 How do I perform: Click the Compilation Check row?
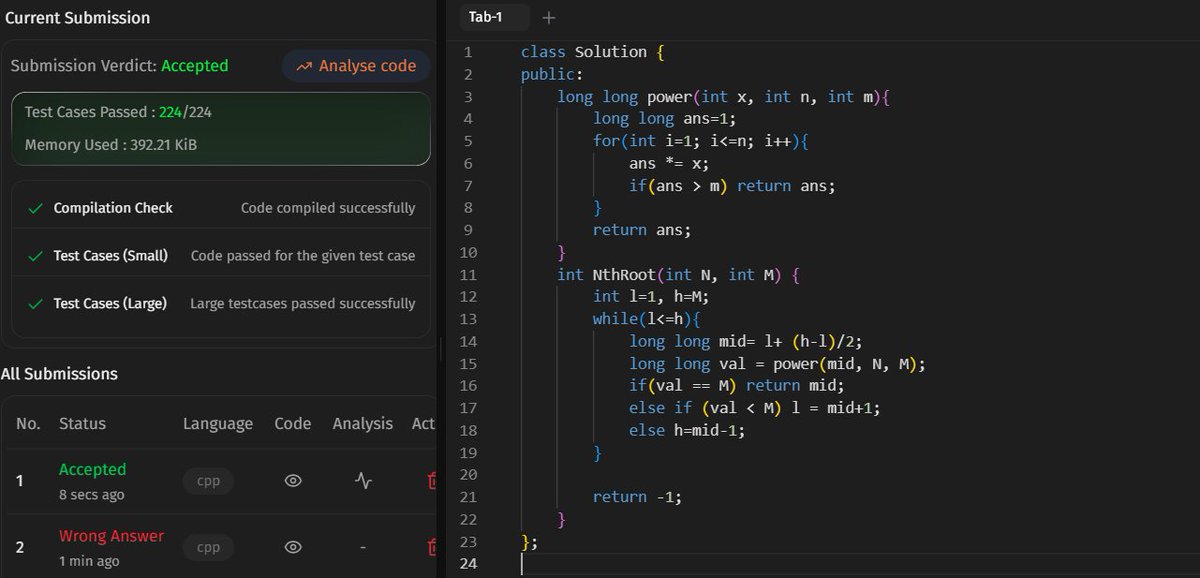(221, 208)
